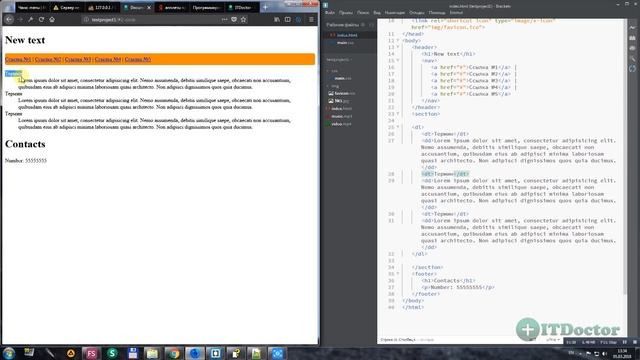The image size is (640, 360).
Task: Fold the section tag at line 23
Action: click(x=398, y=114)
